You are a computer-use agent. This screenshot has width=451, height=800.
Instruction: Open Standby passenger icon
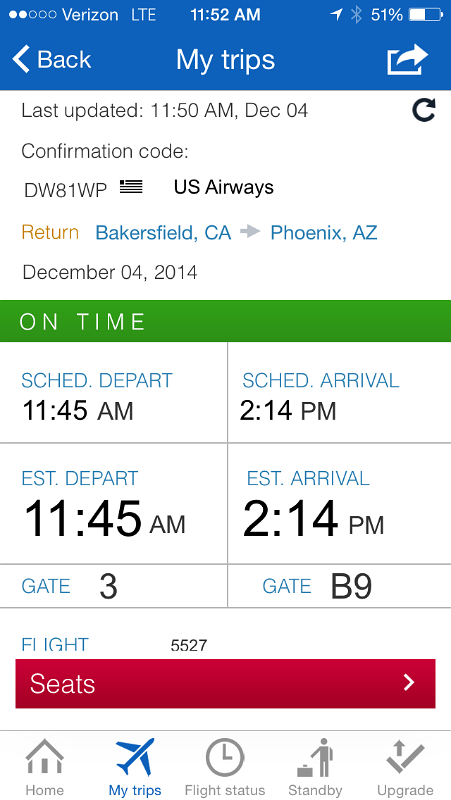pos(315,758)
